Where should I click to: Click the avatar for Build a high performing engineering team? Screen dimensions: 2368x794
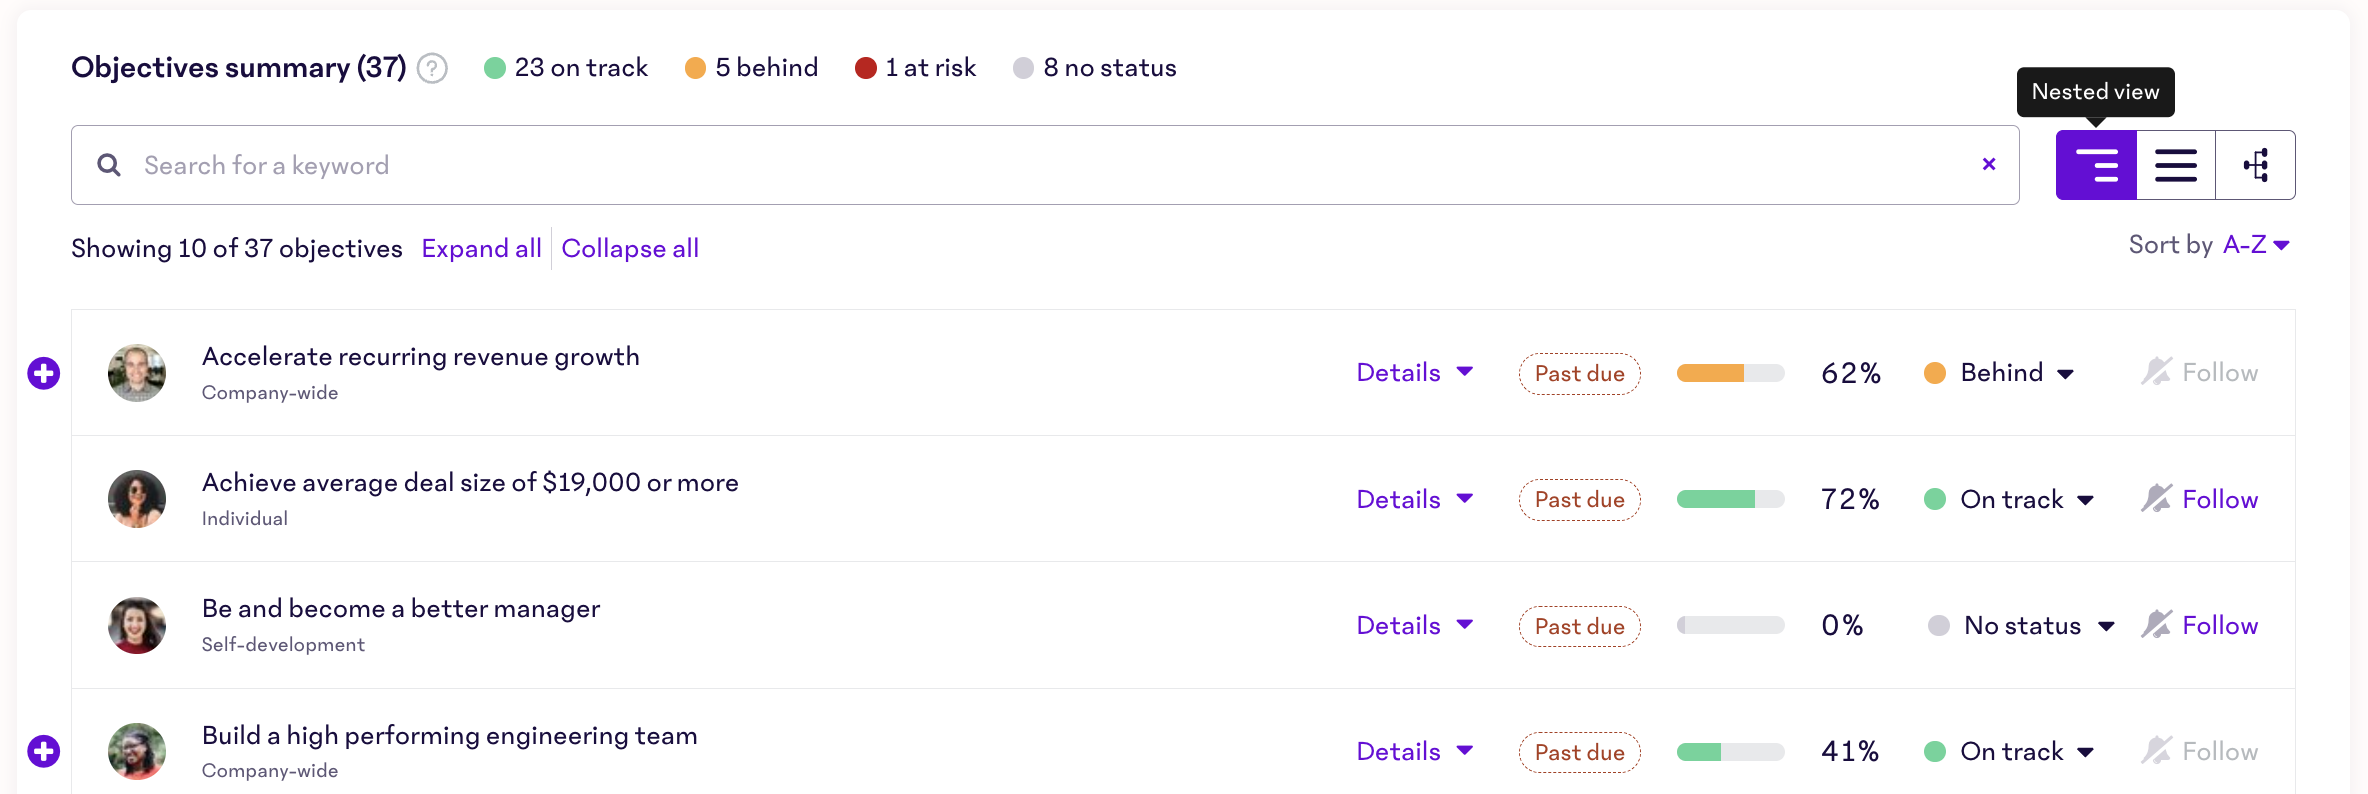click(136, 751)
